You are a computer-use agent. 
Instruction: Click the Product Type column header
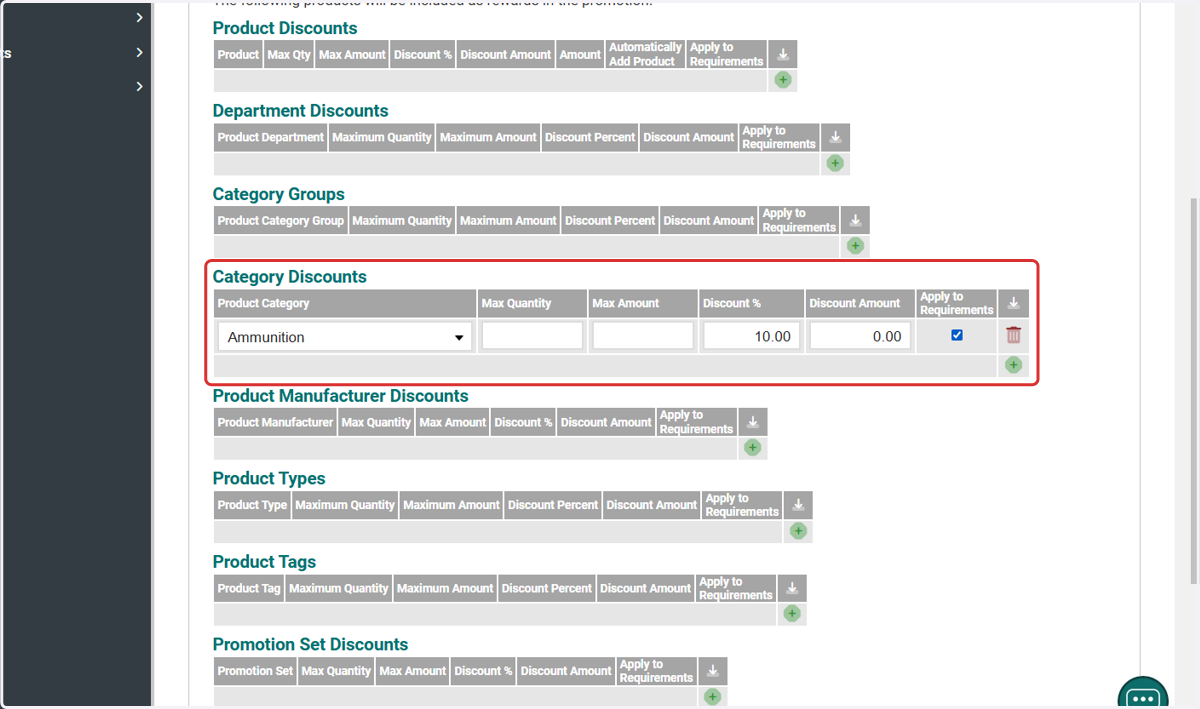click(252, 505)
